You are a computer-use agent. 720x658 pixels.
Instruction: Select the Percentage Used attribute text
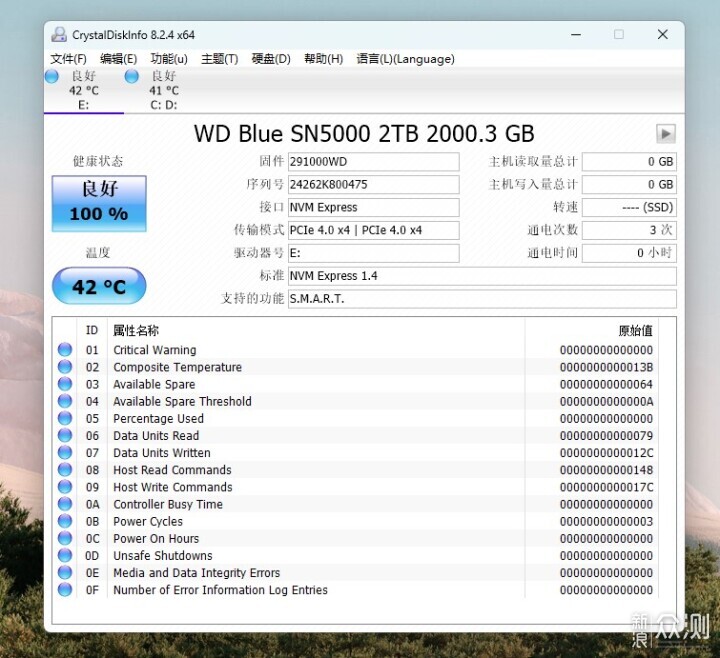(158, 418)
